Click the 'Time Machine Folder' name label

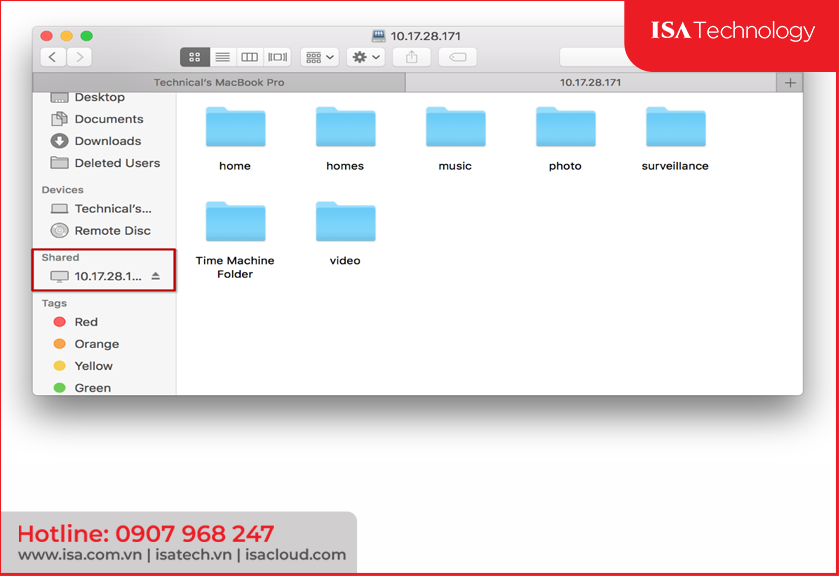tap(235, 267)
